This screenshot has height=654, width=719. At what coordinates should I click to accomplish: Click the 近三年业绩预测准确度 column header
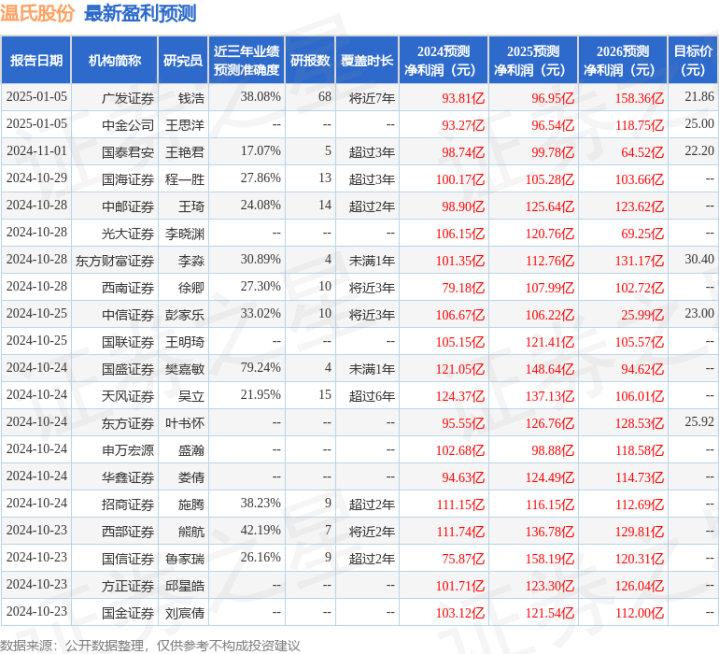247,60
